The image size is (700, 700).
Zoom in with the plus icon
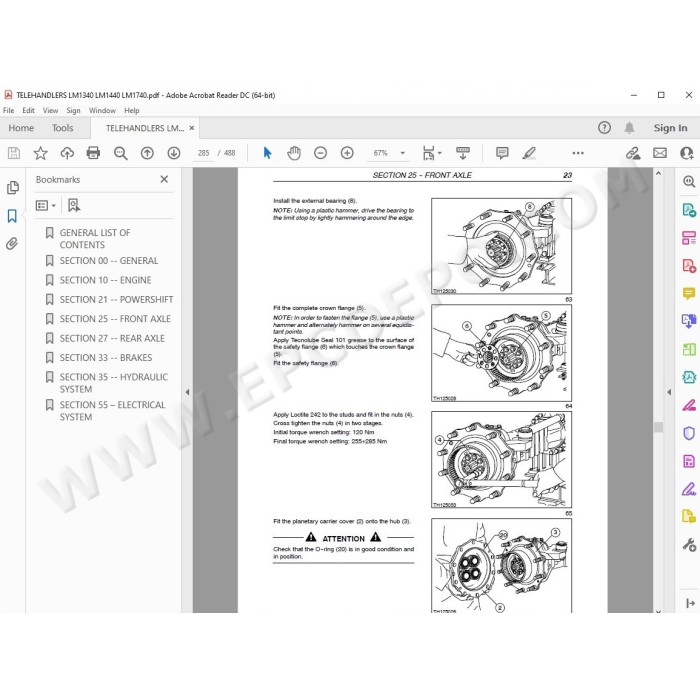pos(347,153)
